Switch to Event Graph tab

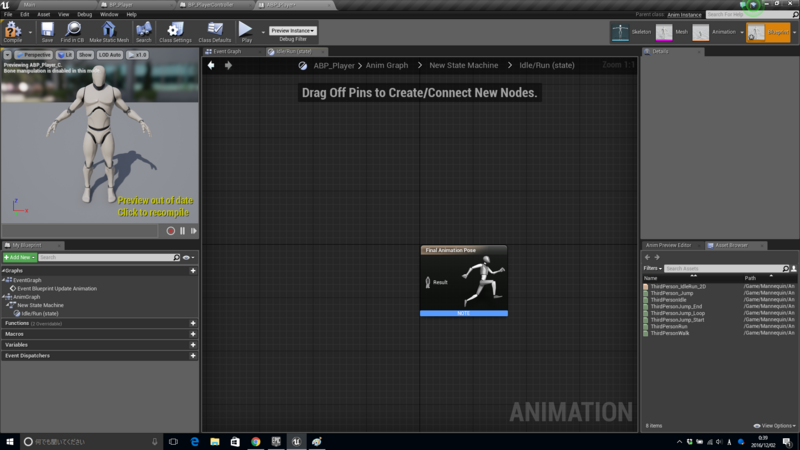tap(227, 52)
